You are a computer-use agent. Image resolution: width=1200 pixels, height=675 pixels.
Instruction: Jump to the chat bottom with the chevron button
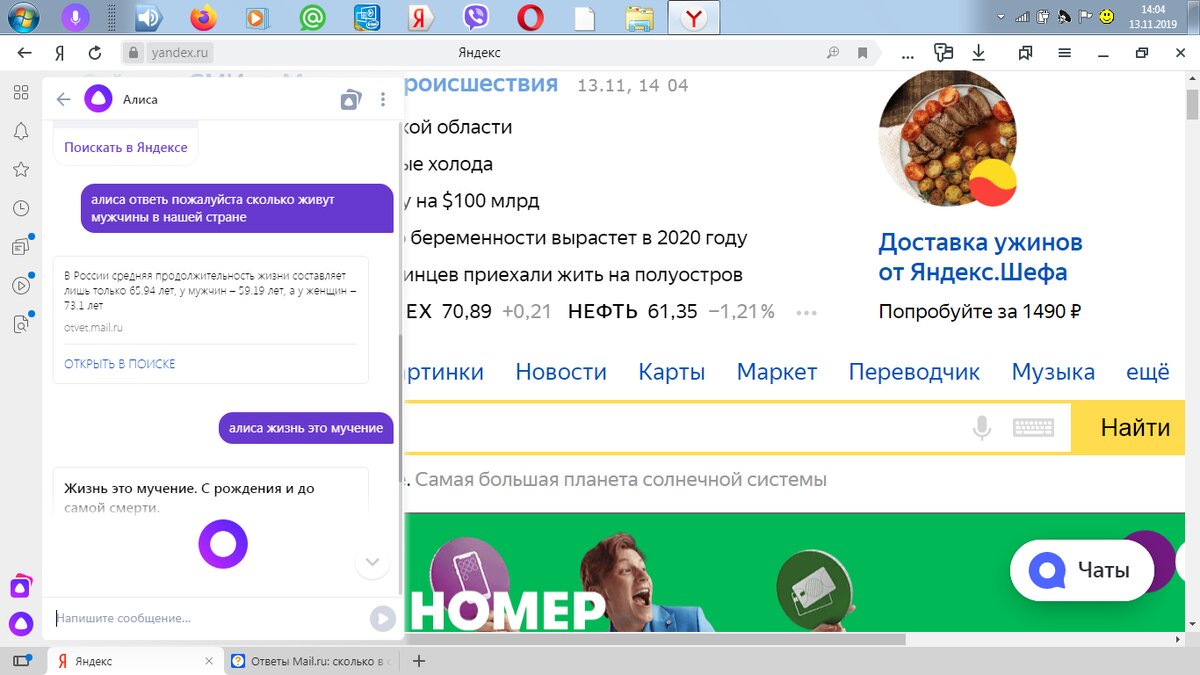(x=372, y=562)
